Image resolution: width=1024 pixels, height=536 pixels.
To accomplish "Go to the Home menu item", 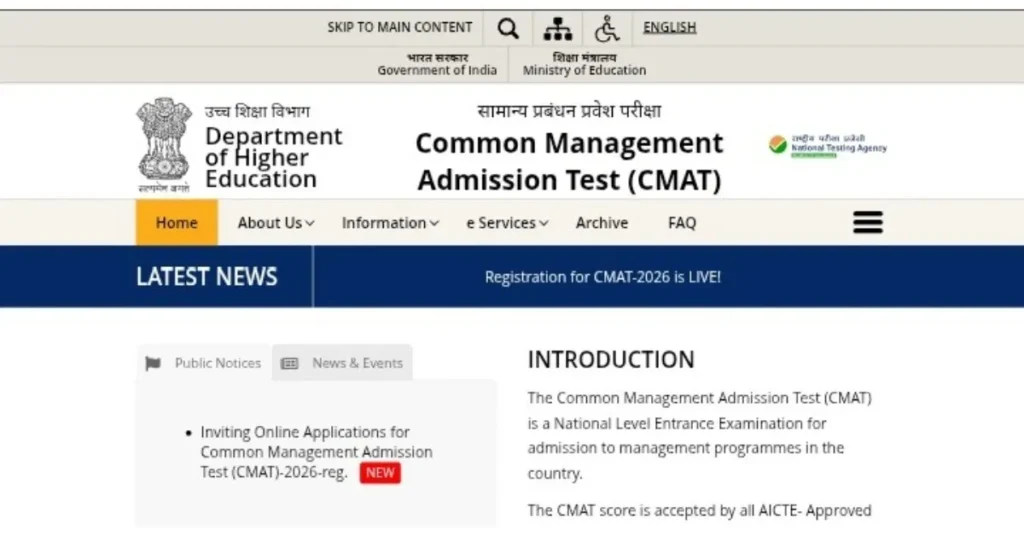I will tap(176, 223).
